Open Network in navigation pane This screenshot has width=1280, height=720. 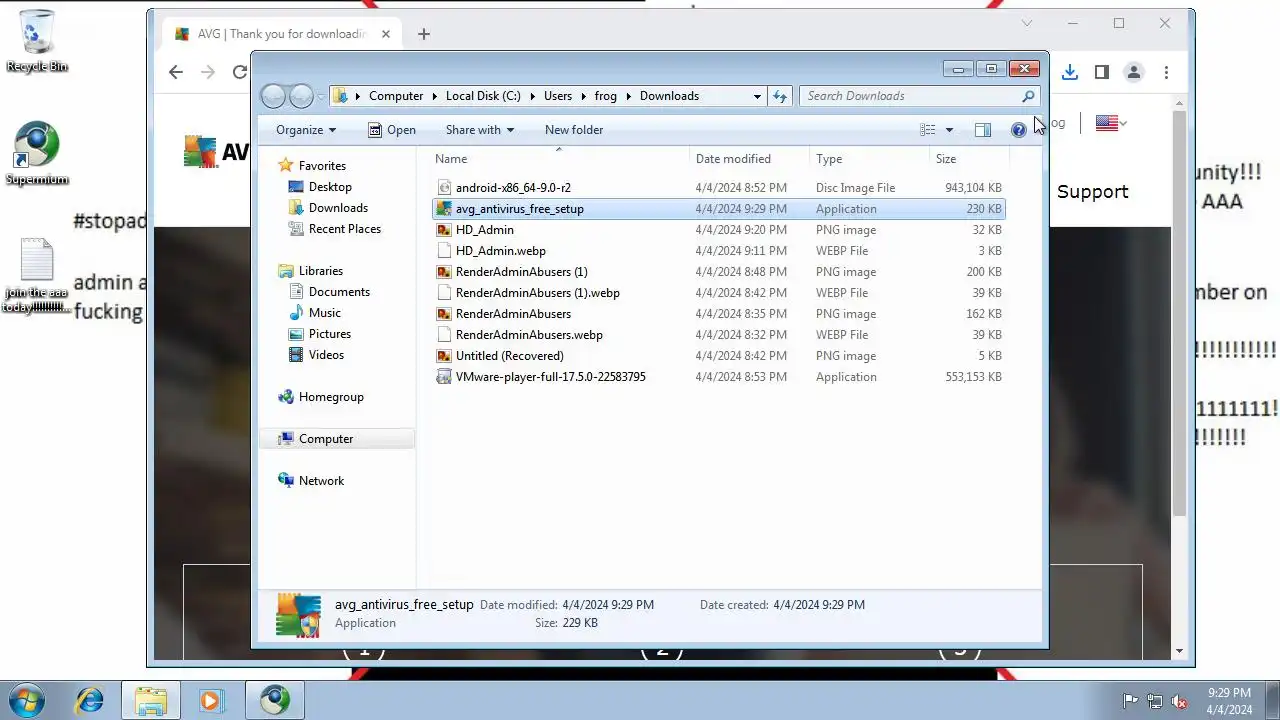point(320,481)
